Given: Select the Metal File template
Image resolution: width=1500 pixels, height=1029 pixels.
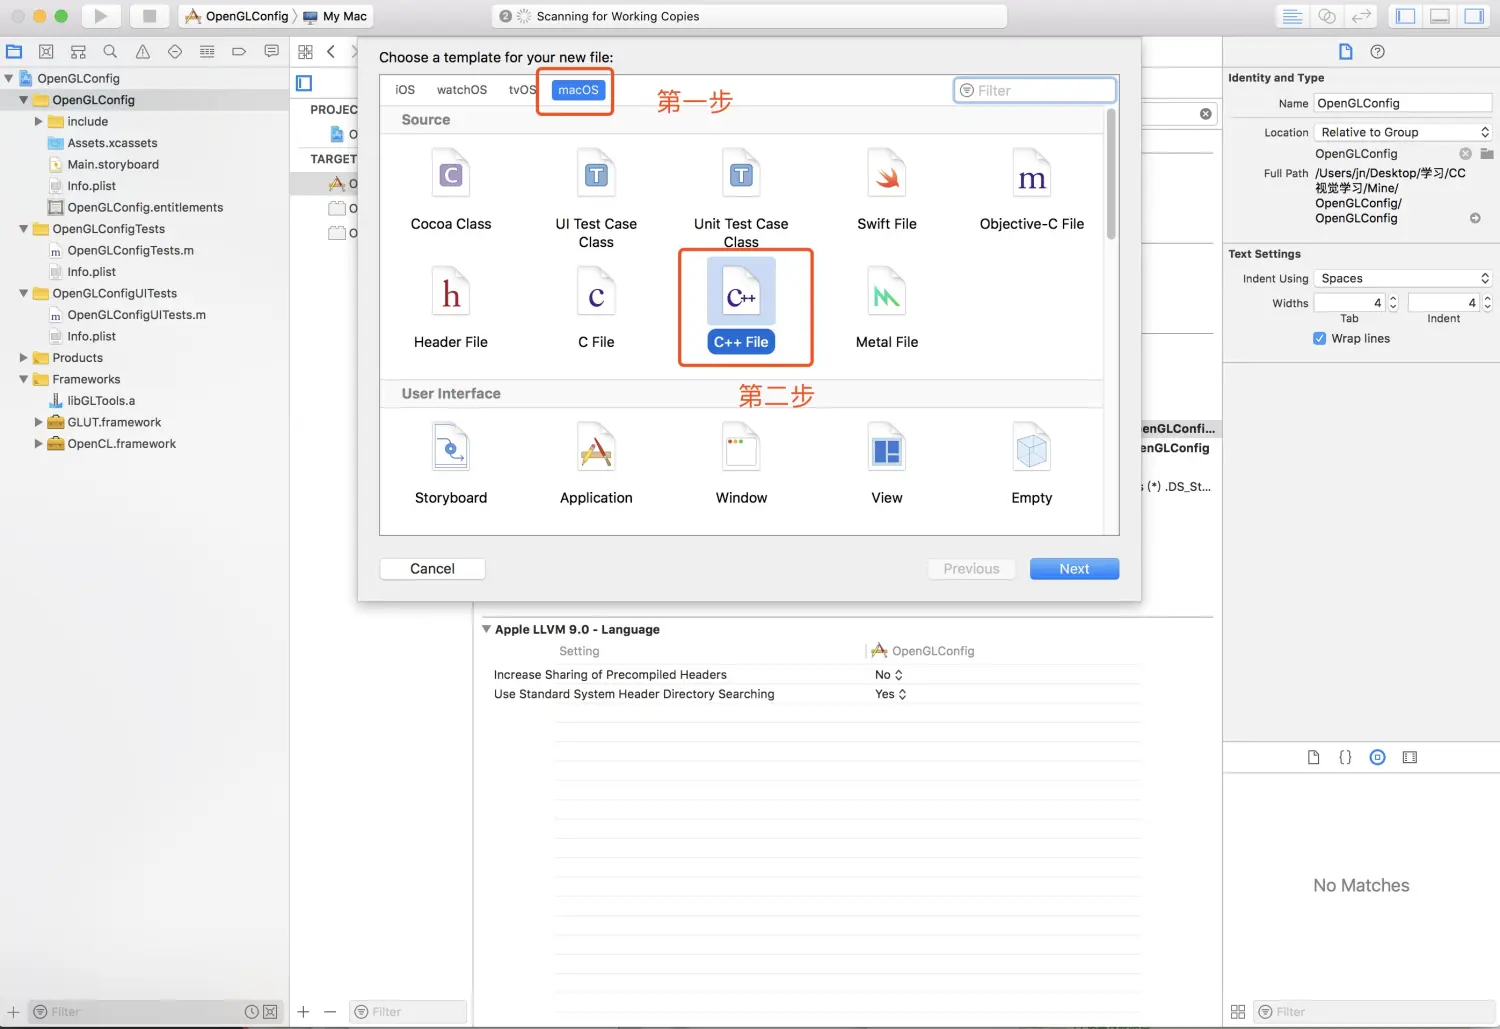Looking at the screenshot, I should pos(887,308).
